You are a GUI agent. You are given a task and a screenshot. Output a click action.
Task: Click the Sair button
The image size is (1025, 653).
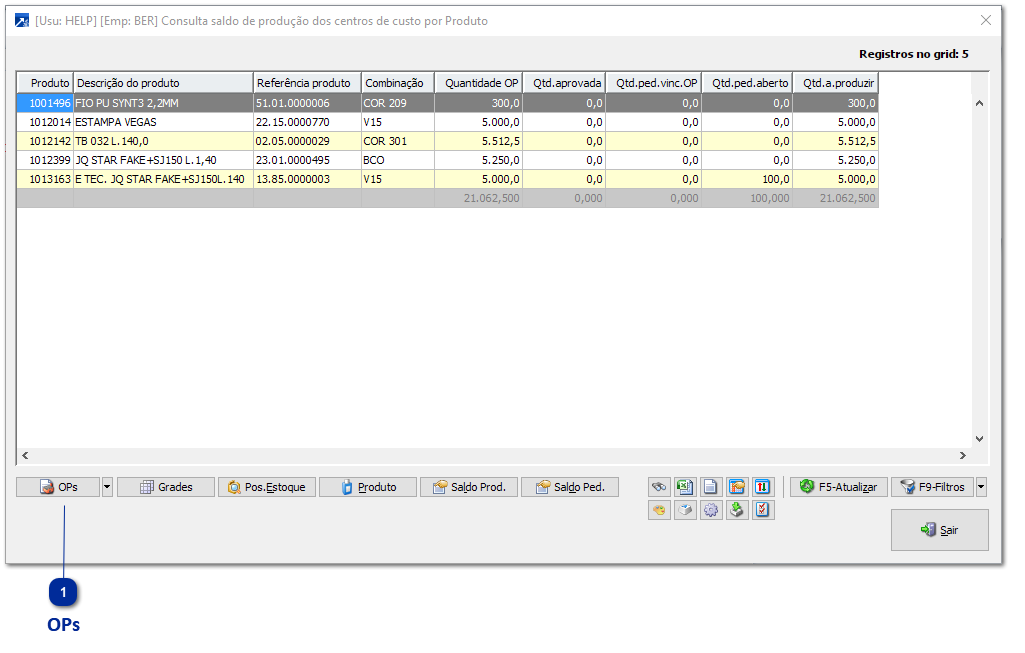[x=939, y=530]
